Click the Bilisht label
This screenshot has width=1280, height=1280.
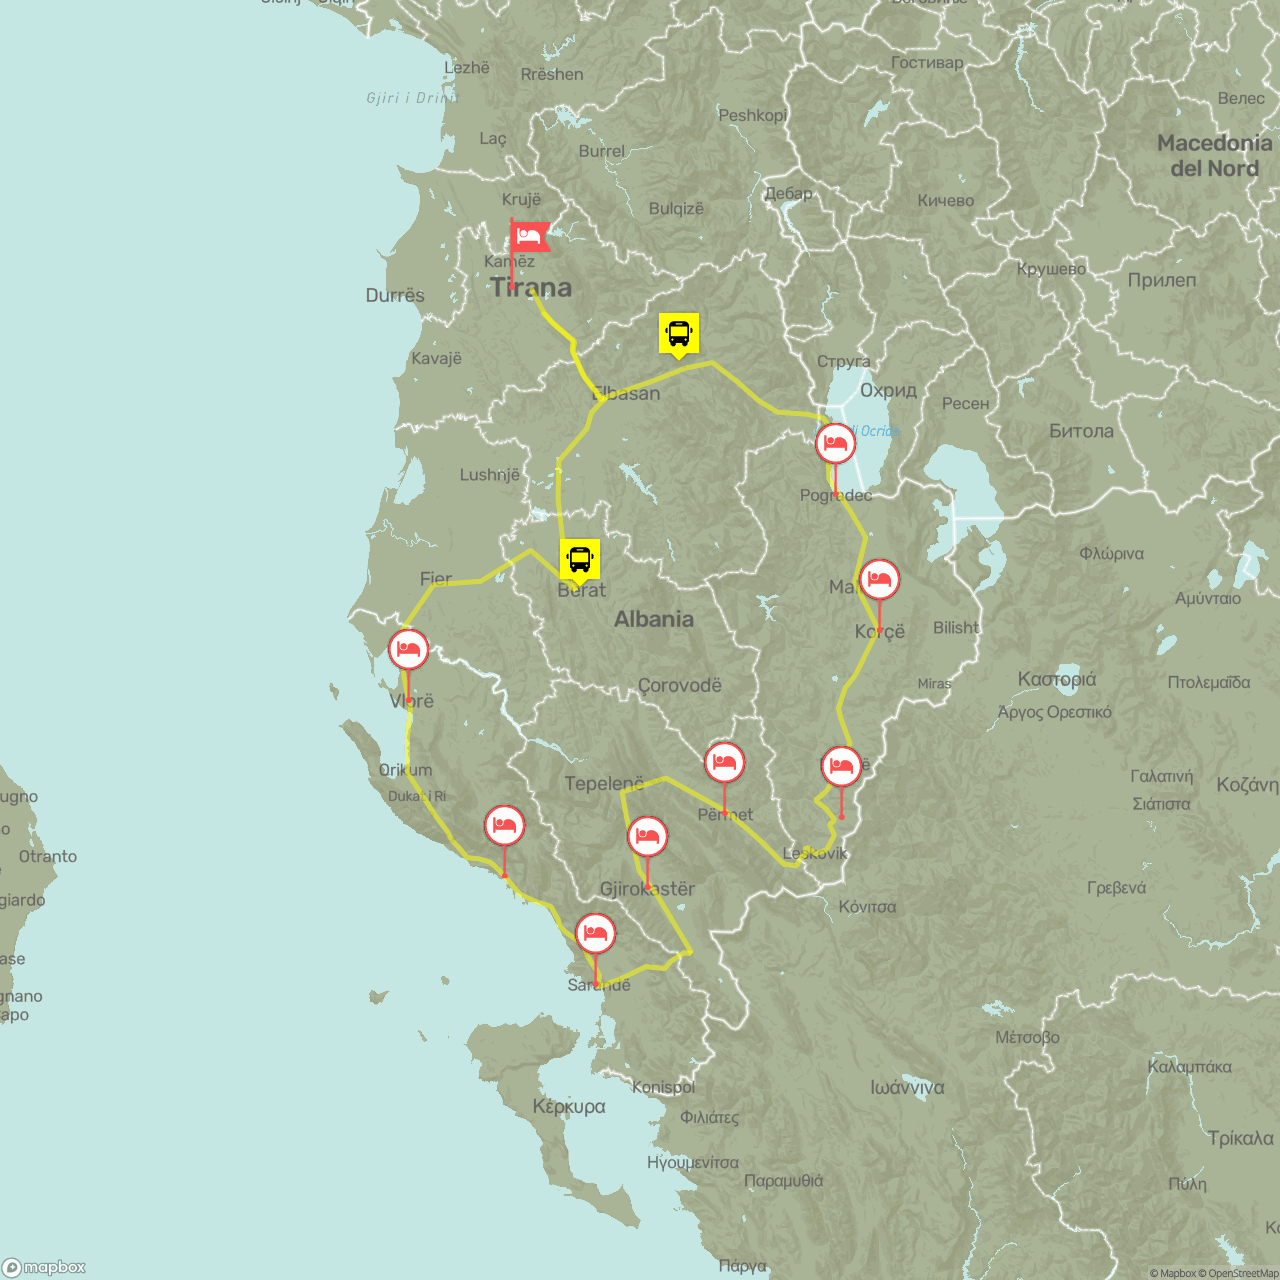[x=956, y=628]
